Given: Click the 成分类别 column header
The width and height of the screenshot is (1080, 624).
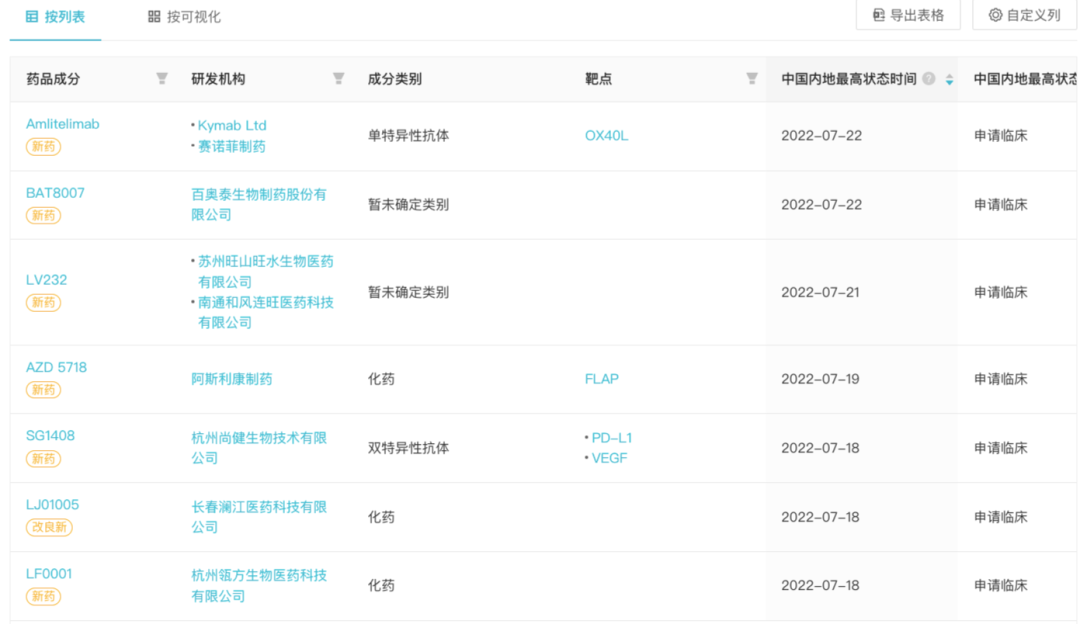Looking at the screenshot, I should [x=395, y=79].
